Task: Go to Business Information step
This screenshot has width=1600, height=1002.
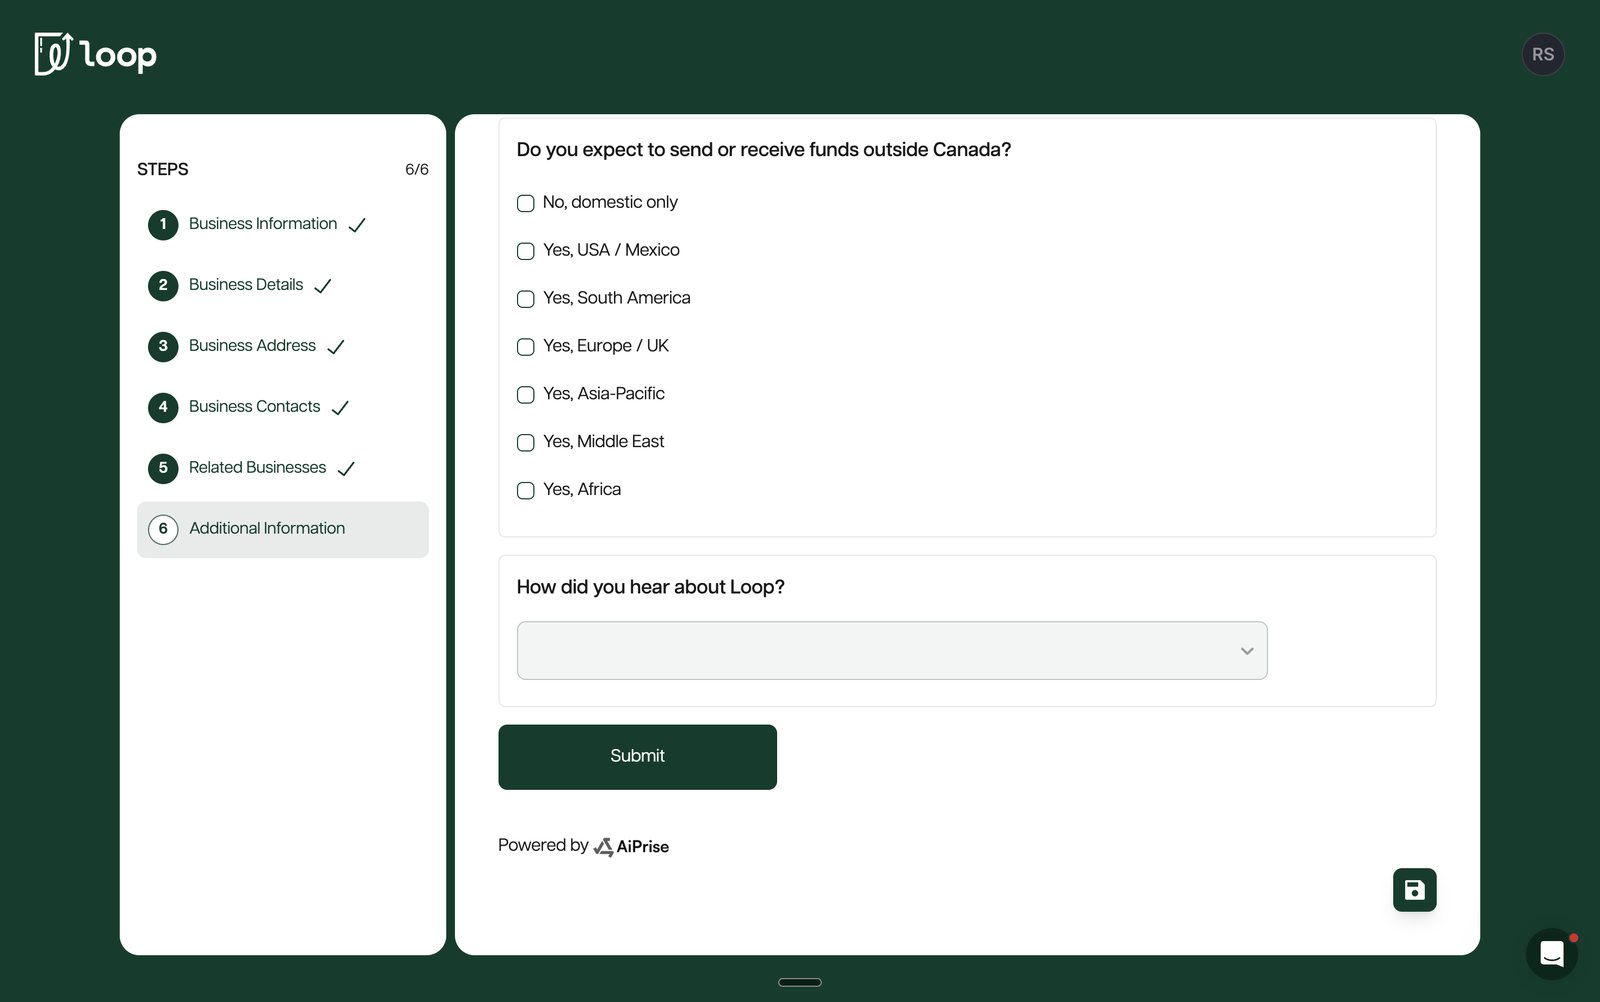Action: click(263, 224)
